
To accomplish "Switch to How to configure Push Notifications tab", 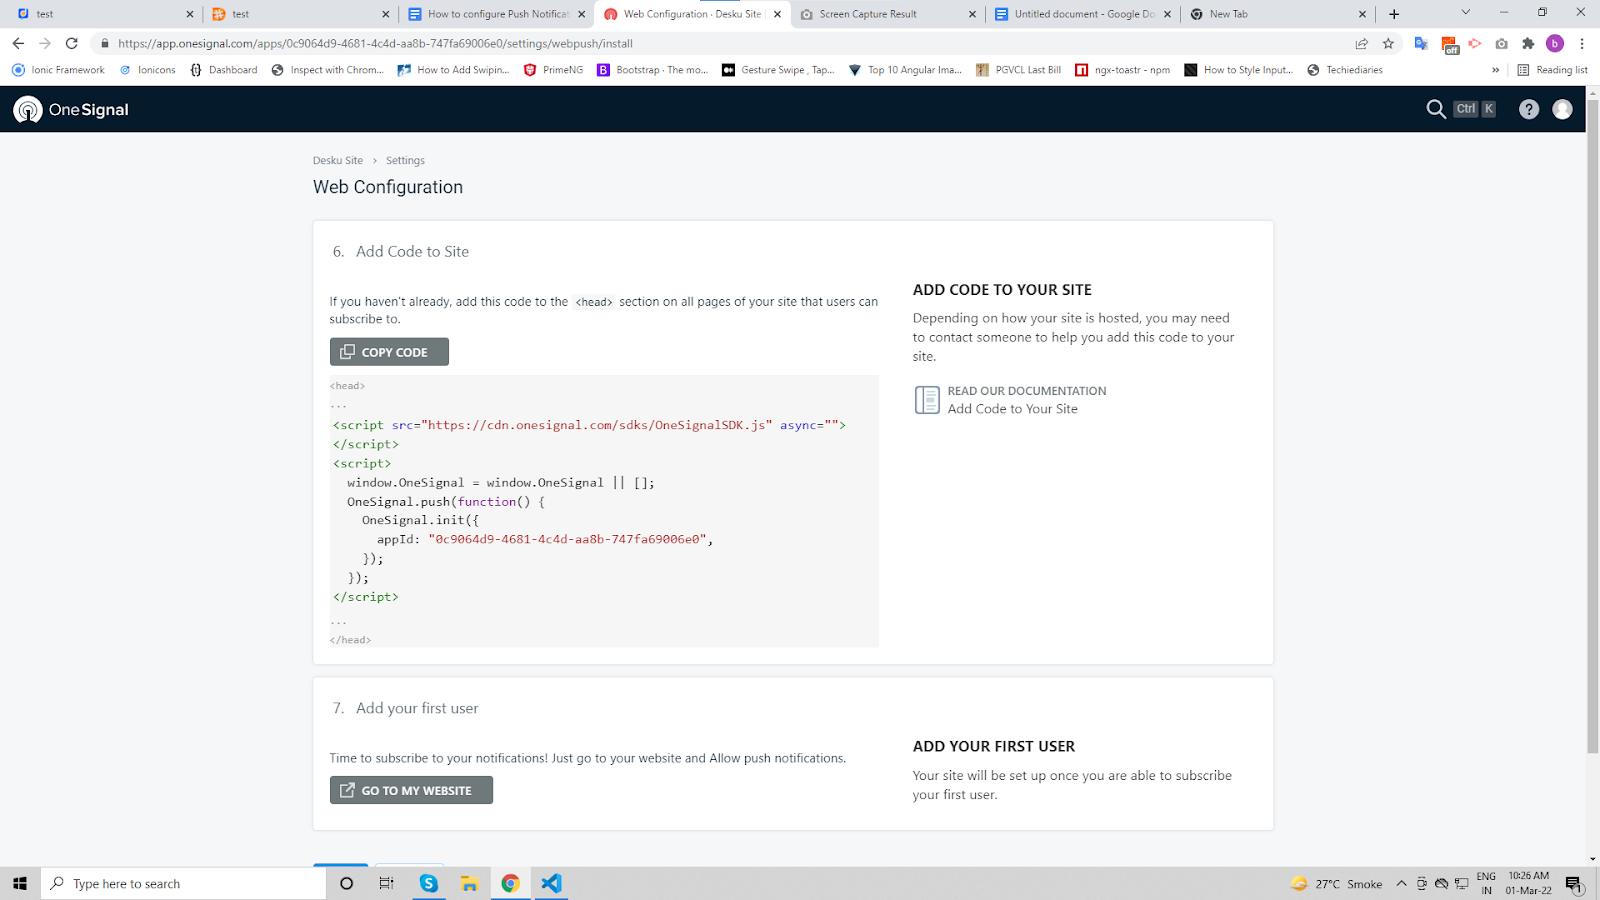I will [497, 14].
